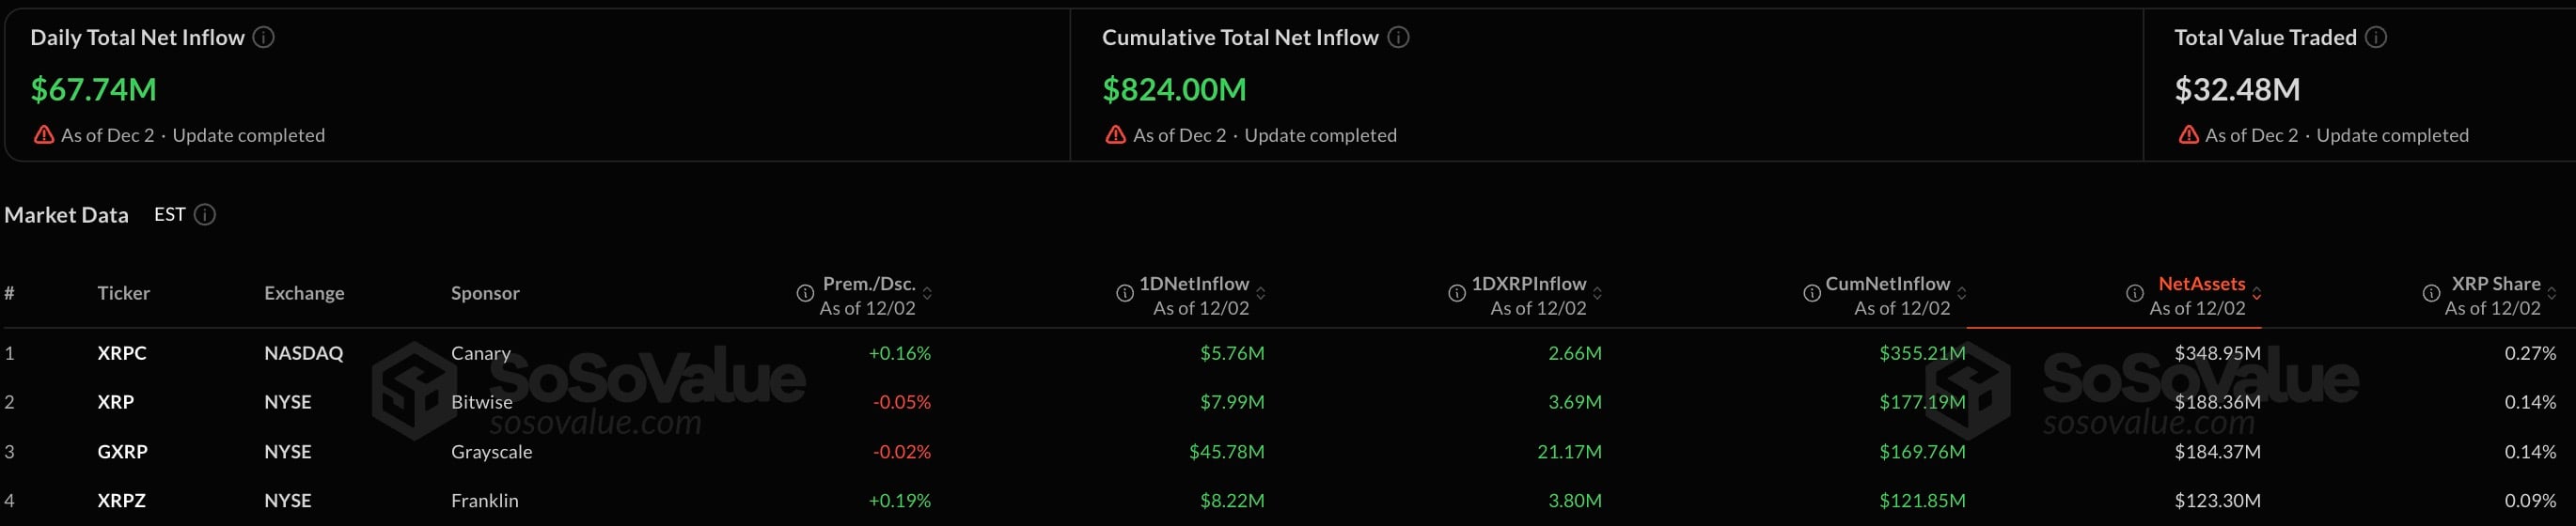Sort table by CumNetInflow arrows
Screen dimensions: 2576x526
click(1962, 293)
